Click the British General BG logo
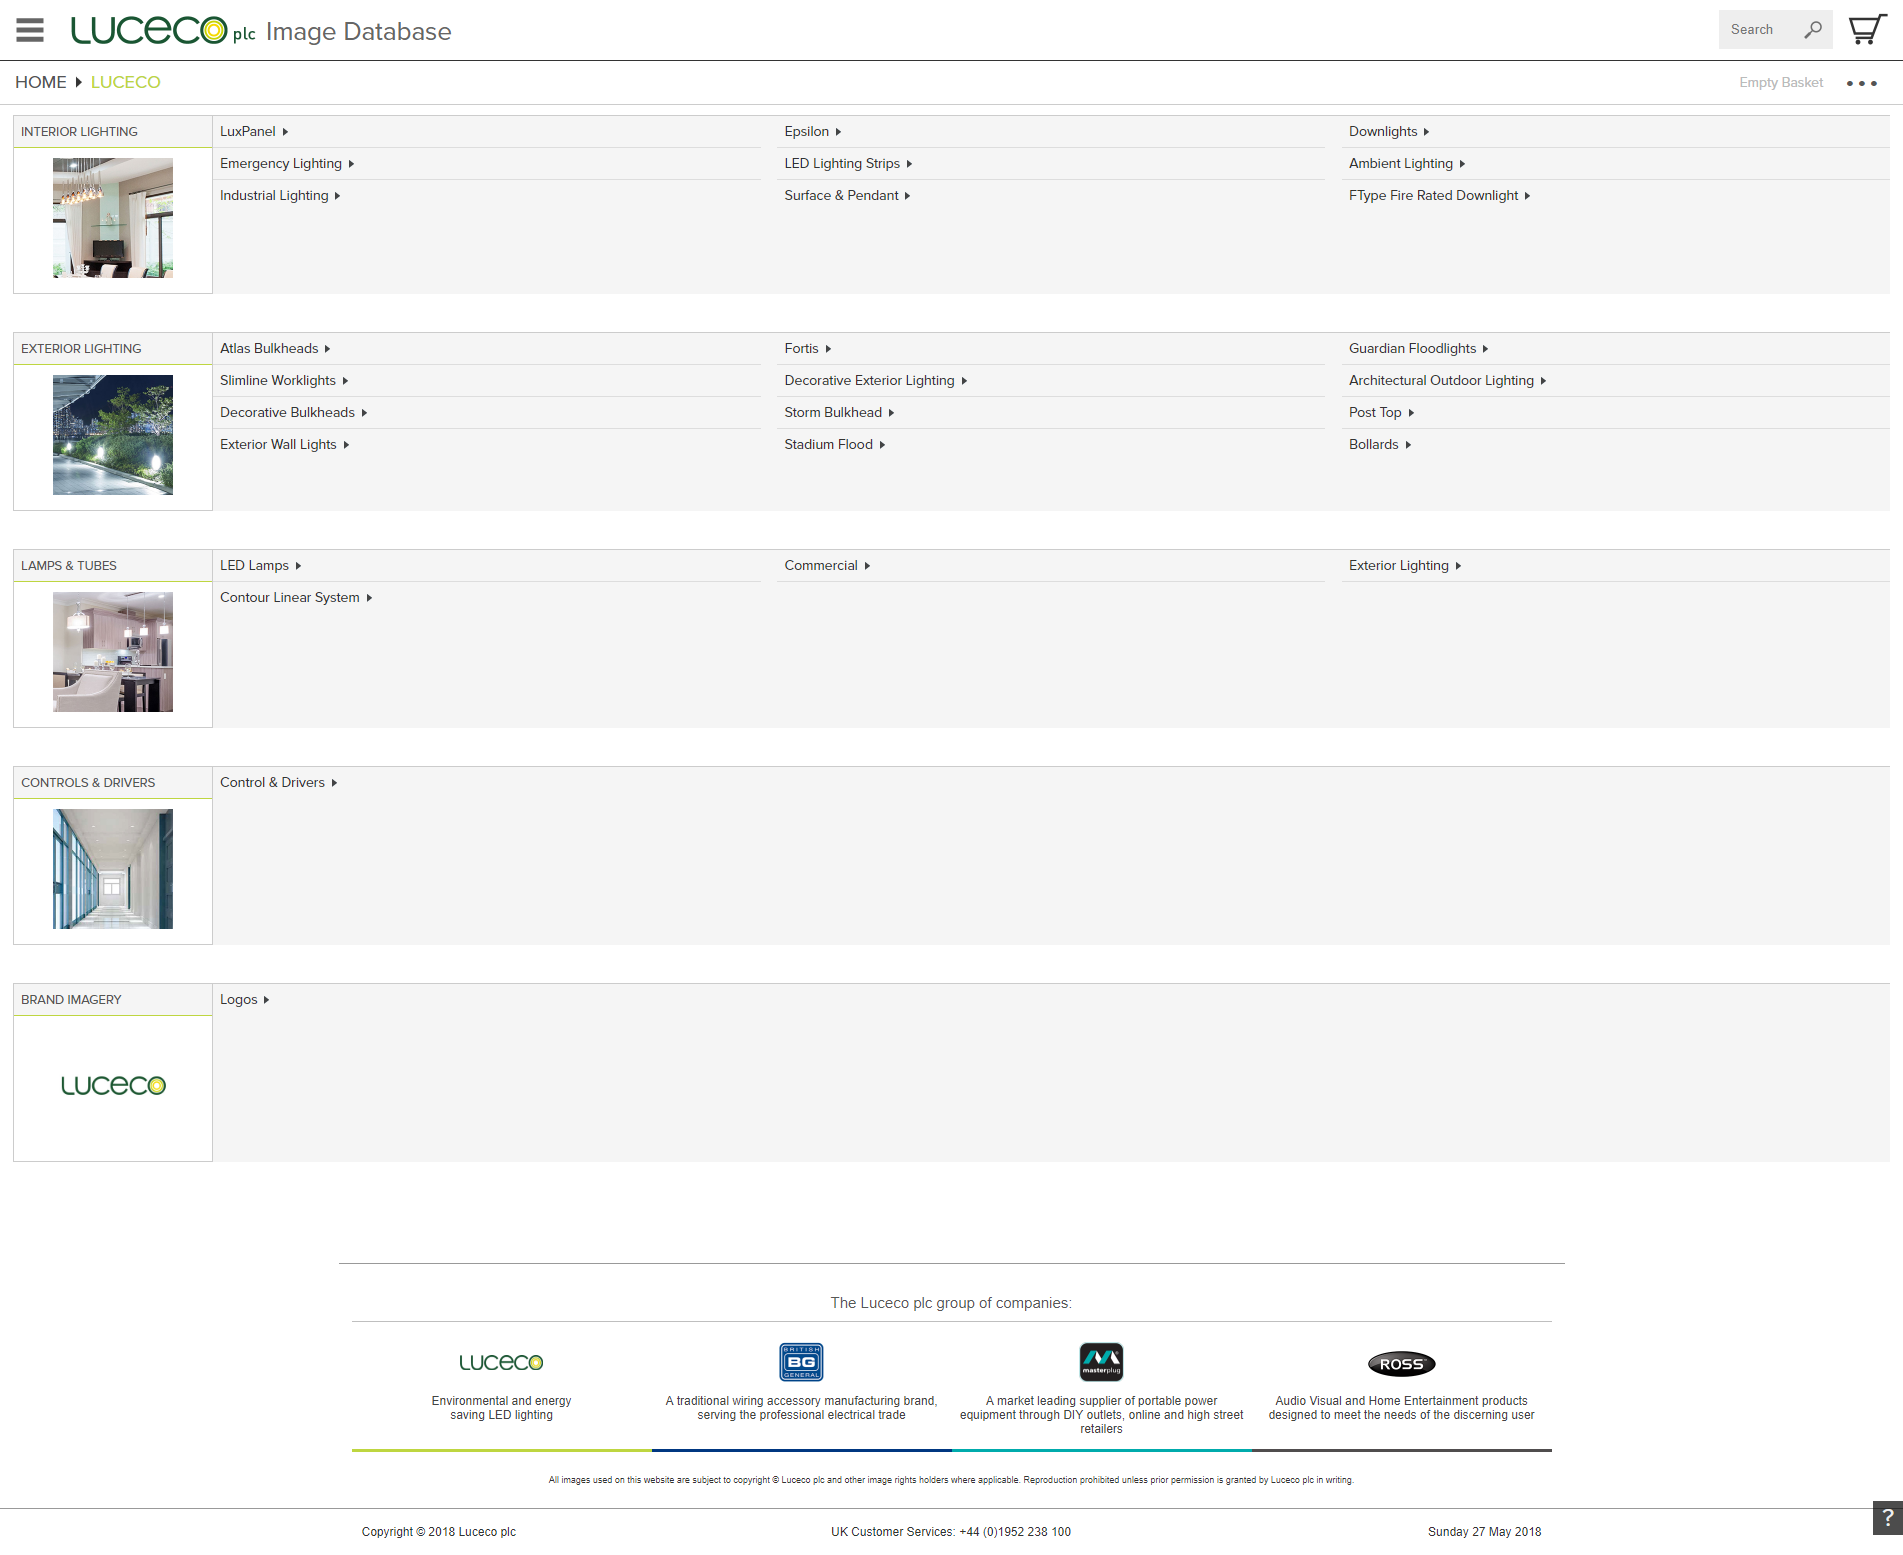This screenshot has height=1555, width=1903. [801, 1362]
